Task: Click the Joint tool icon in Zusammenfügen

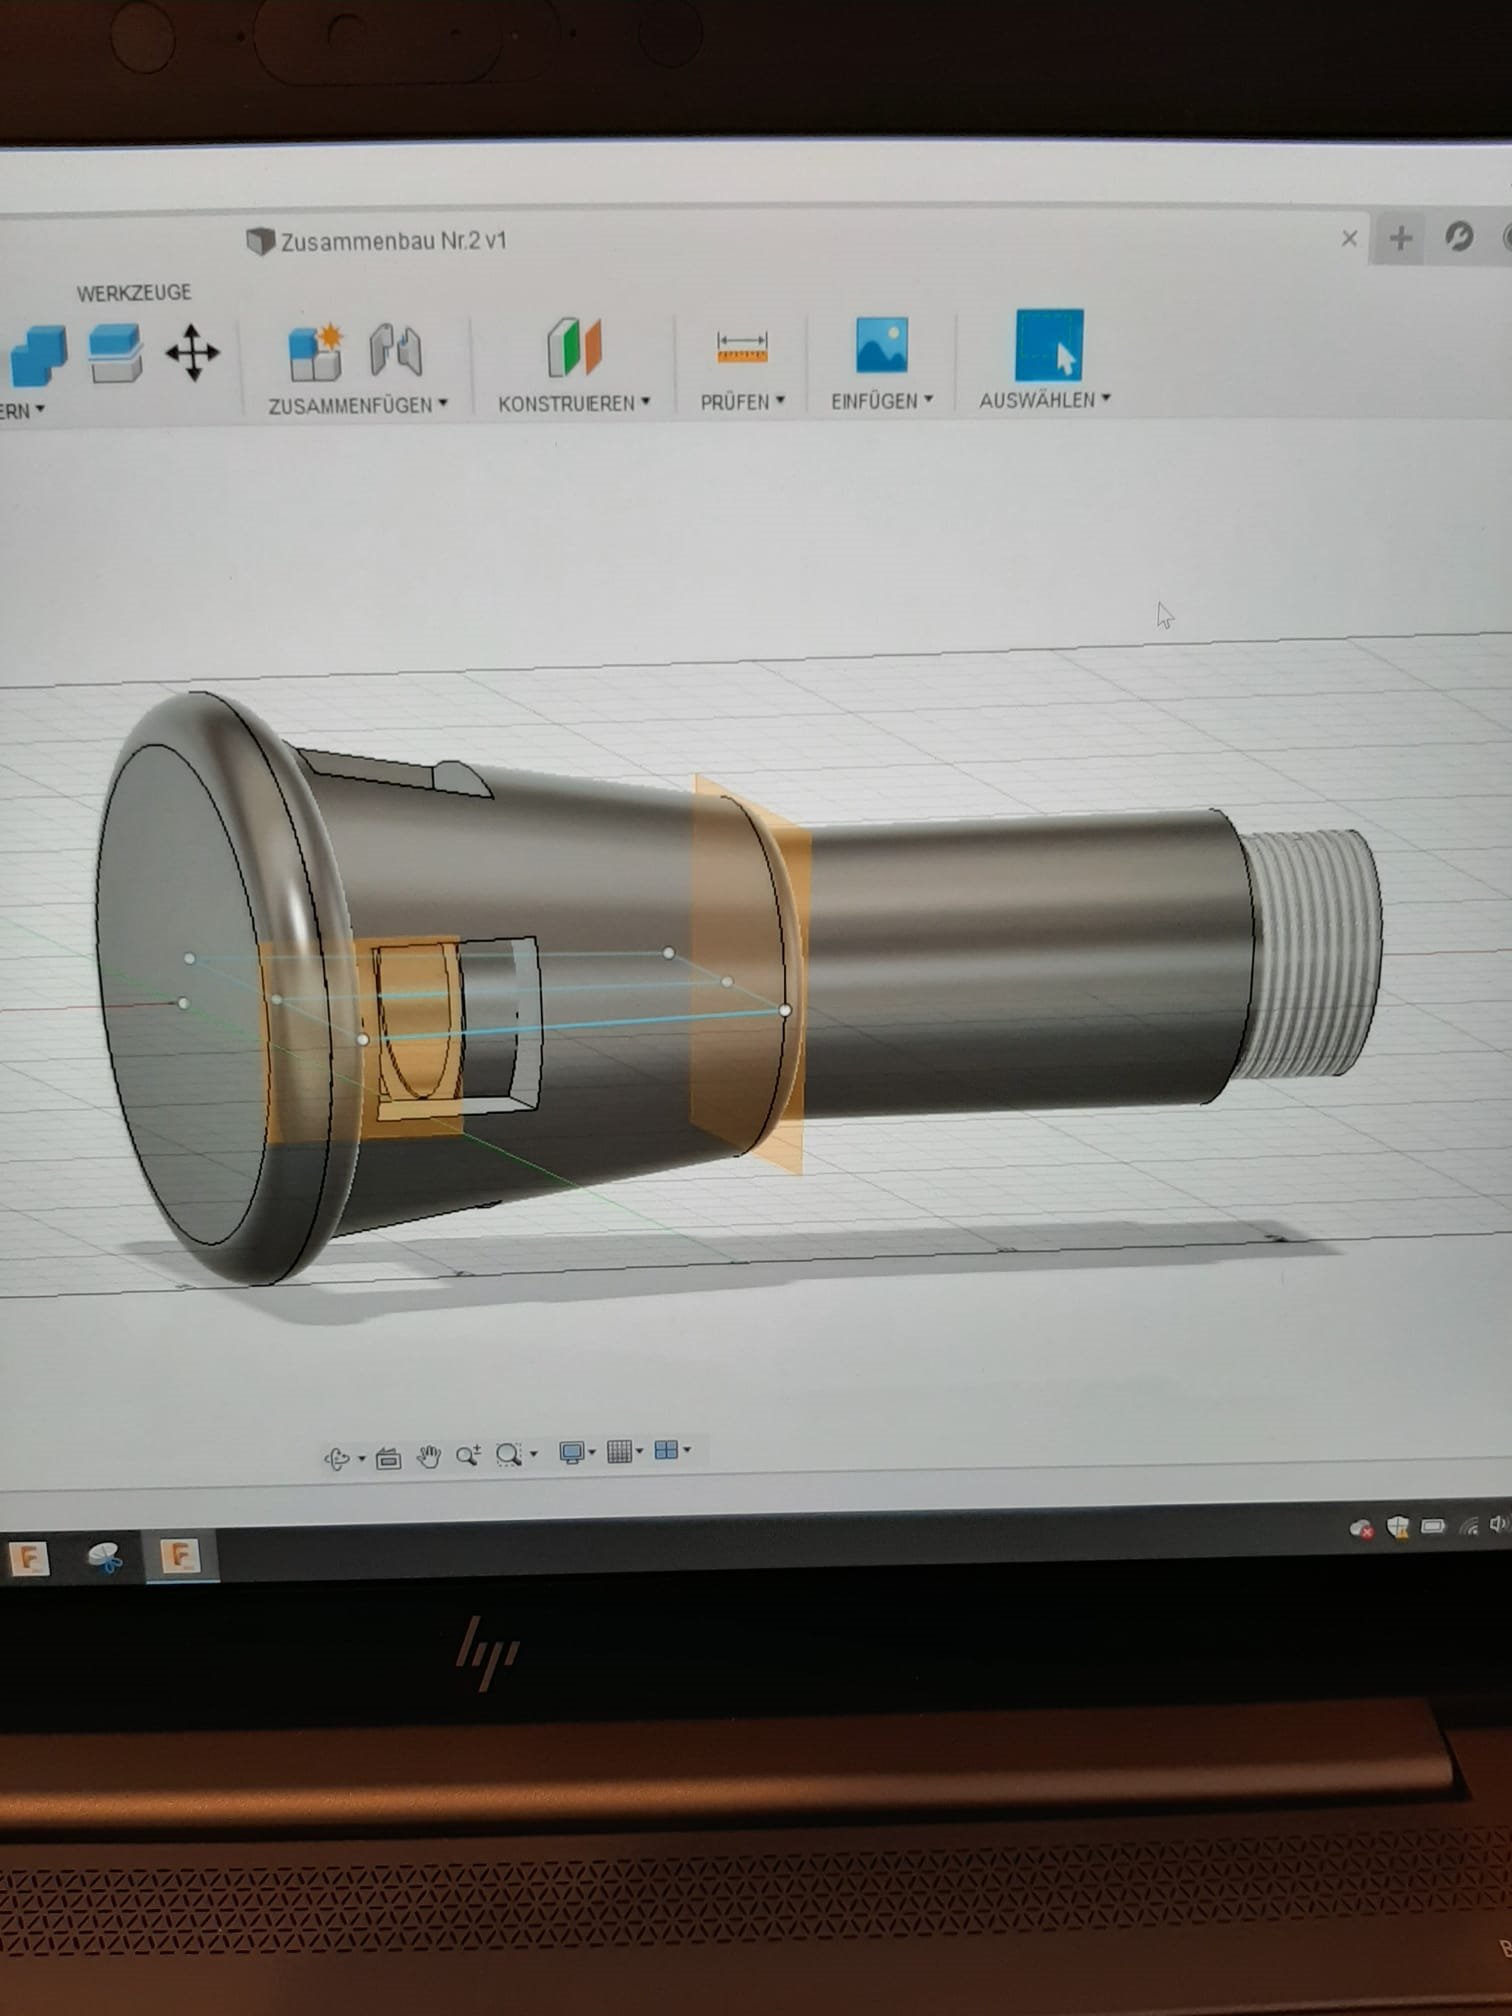Action: [396, 350]
